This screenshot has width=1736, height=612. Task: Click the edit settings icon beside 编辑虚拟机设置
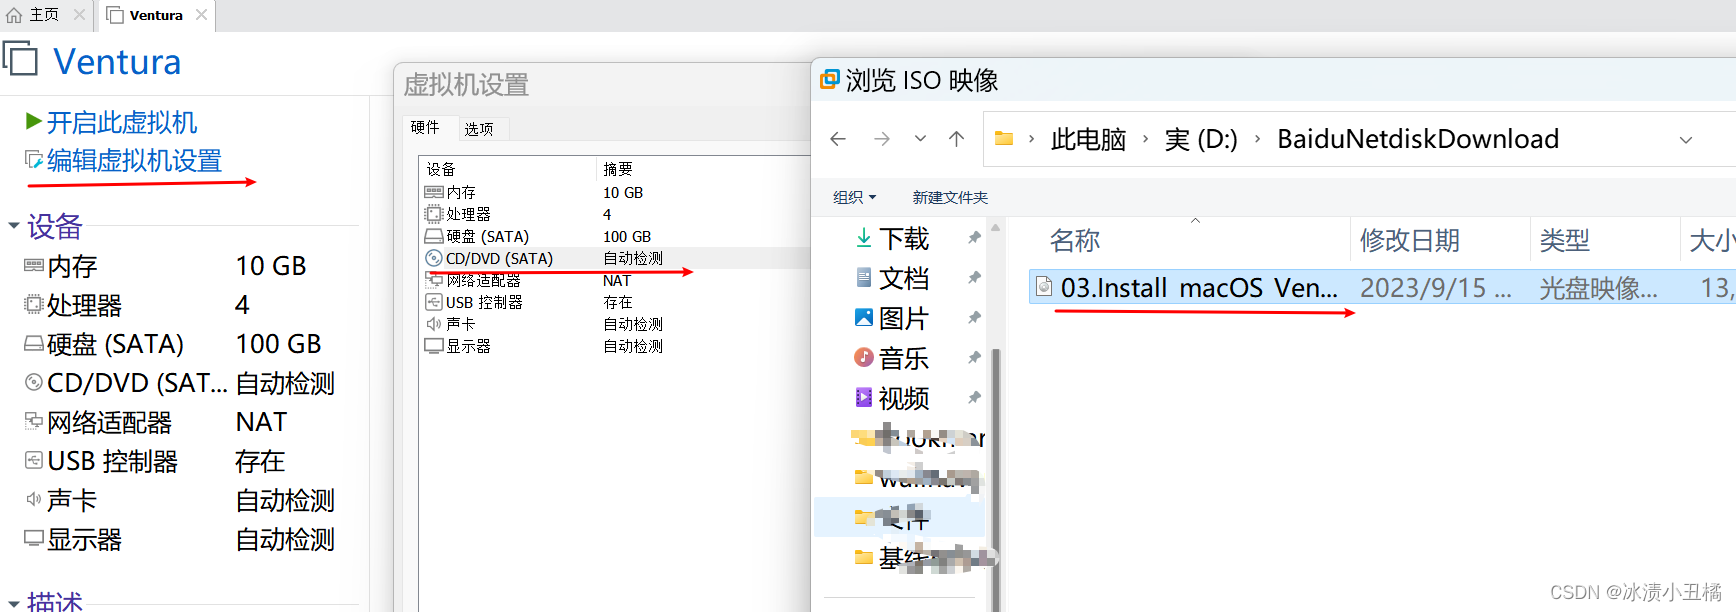point(34,160)
